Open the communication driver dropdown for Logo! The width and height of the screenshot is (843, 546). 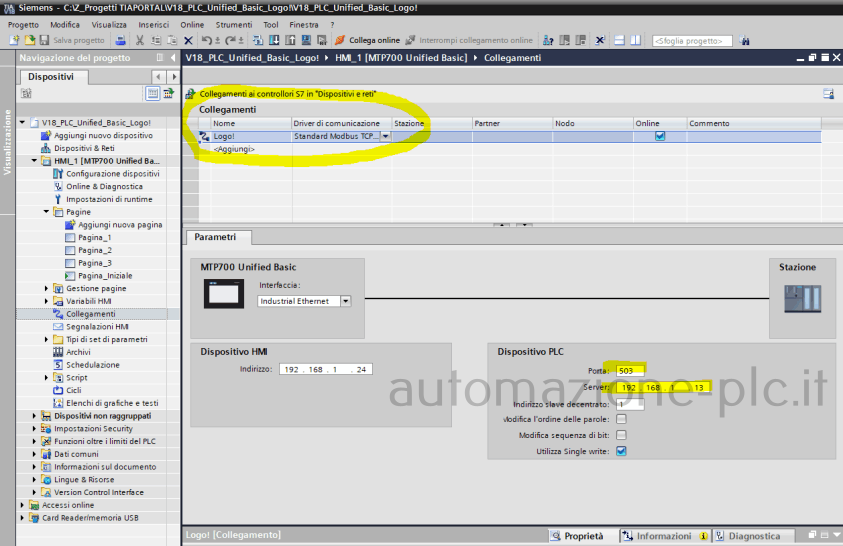(385, 136)
